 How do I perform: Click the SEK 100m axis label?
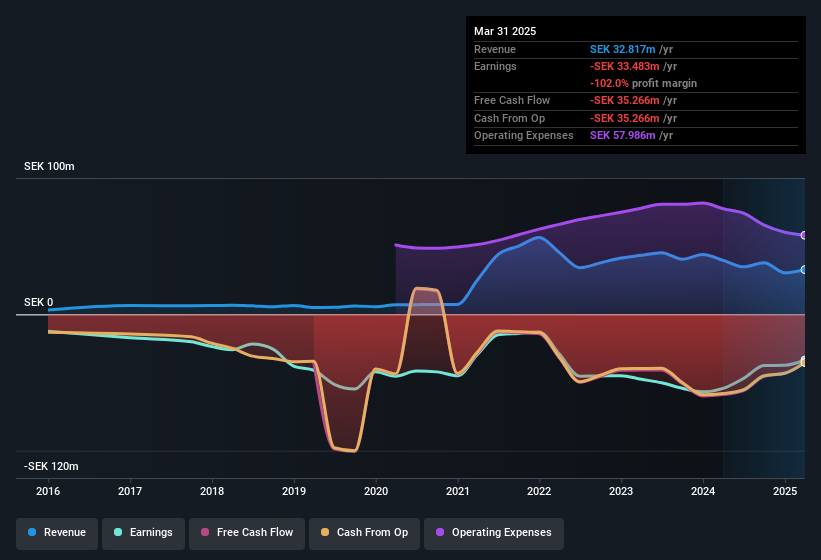[49, 166]
